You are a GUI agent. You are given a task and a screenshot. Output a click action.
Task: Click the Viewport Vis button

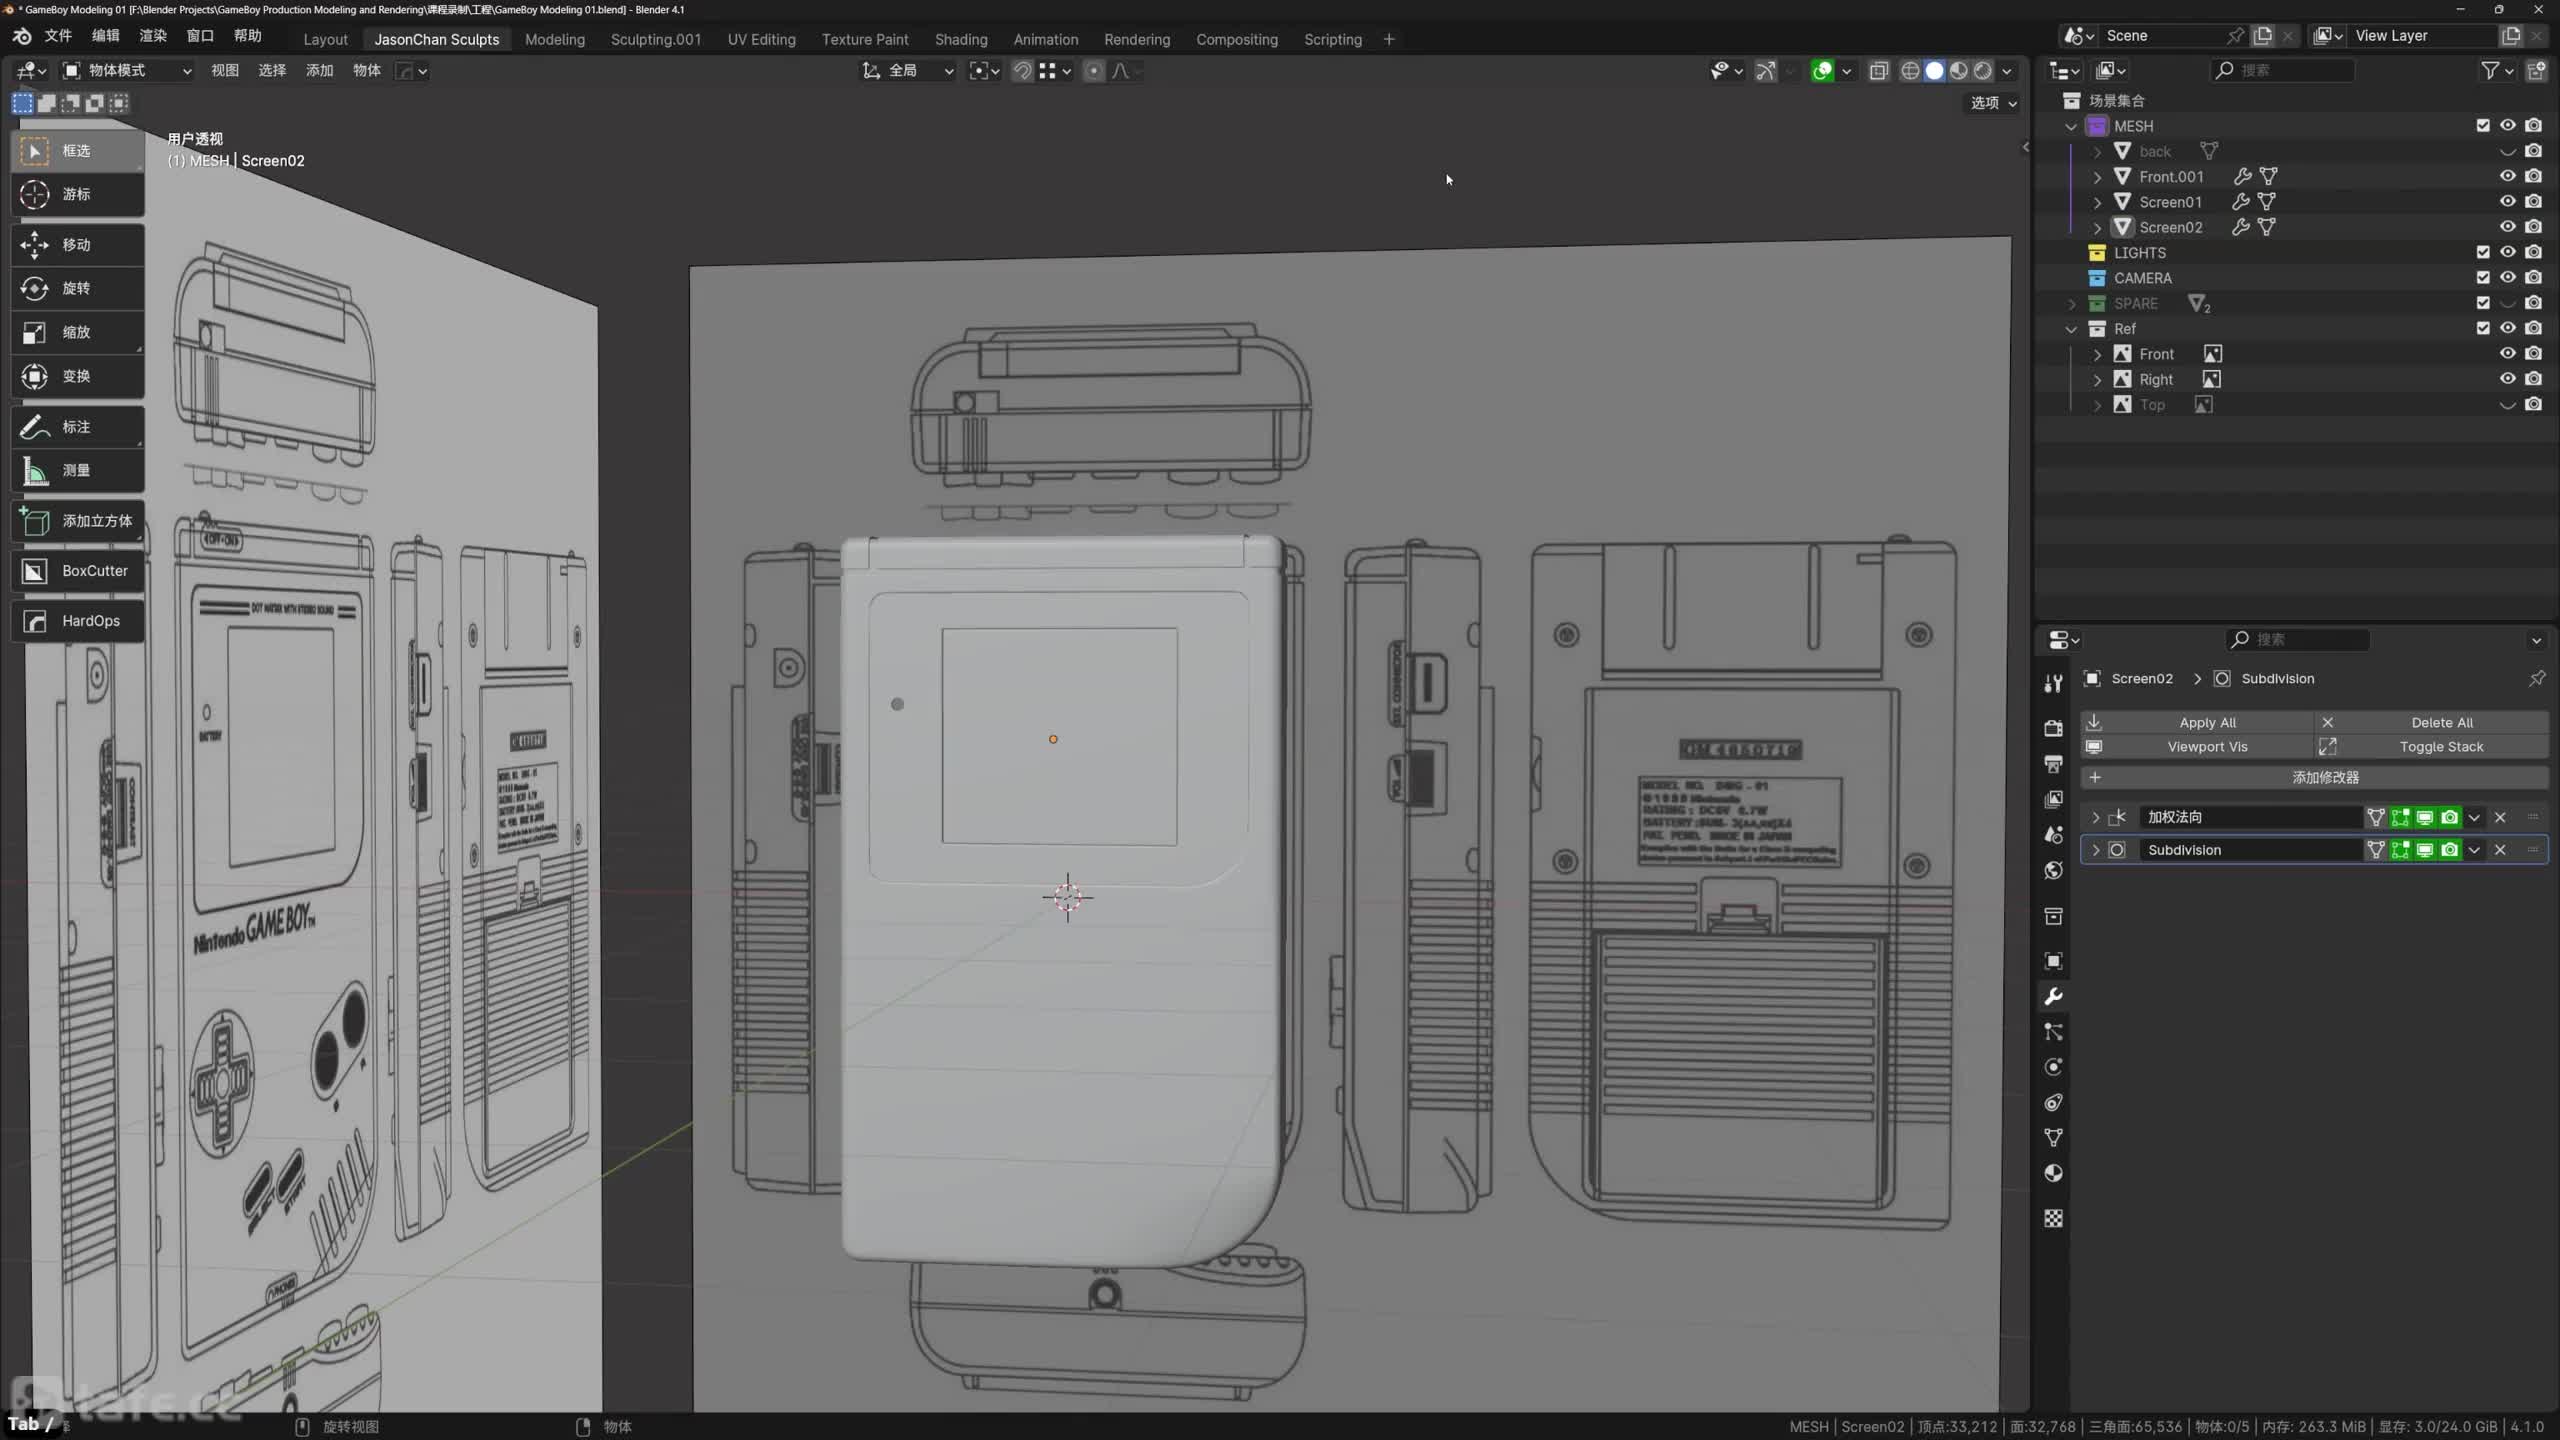point(2197,747)
